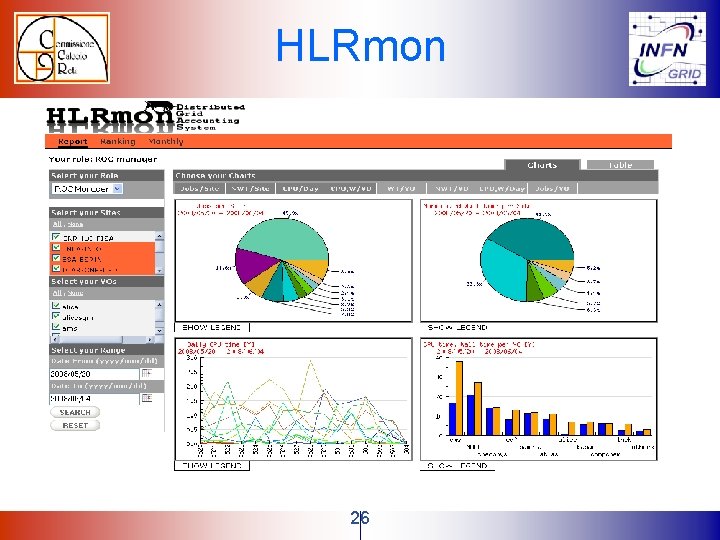Select All VOs link
This screenshot has width=720, height=540.
click(56, 293)
